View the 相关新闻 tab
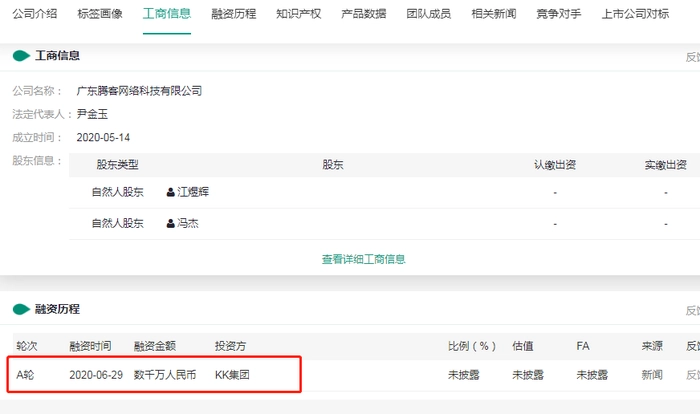 click(x=495, y=14)
